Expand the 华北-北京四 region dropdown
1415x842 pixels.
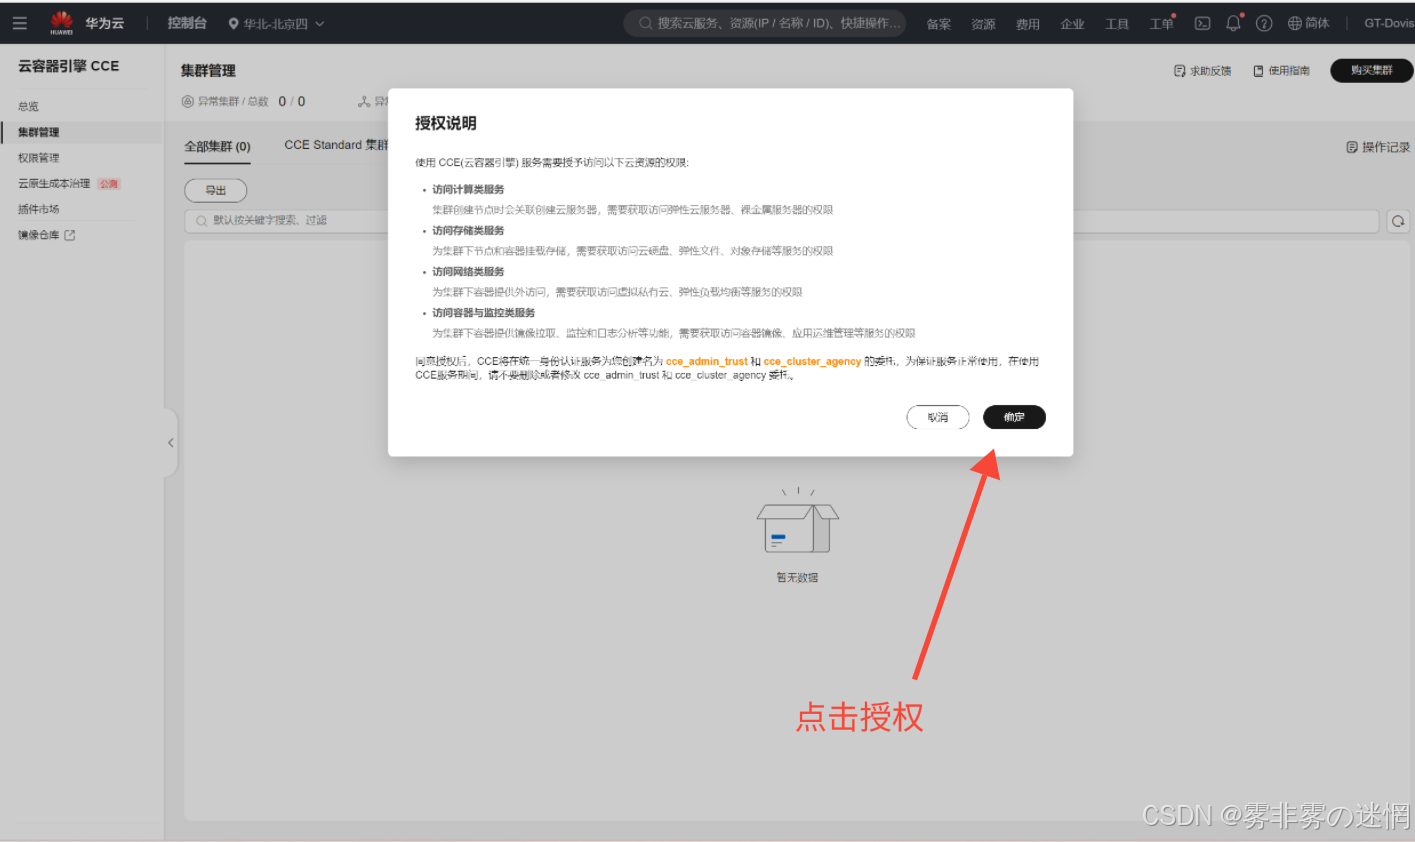(276, 23)
